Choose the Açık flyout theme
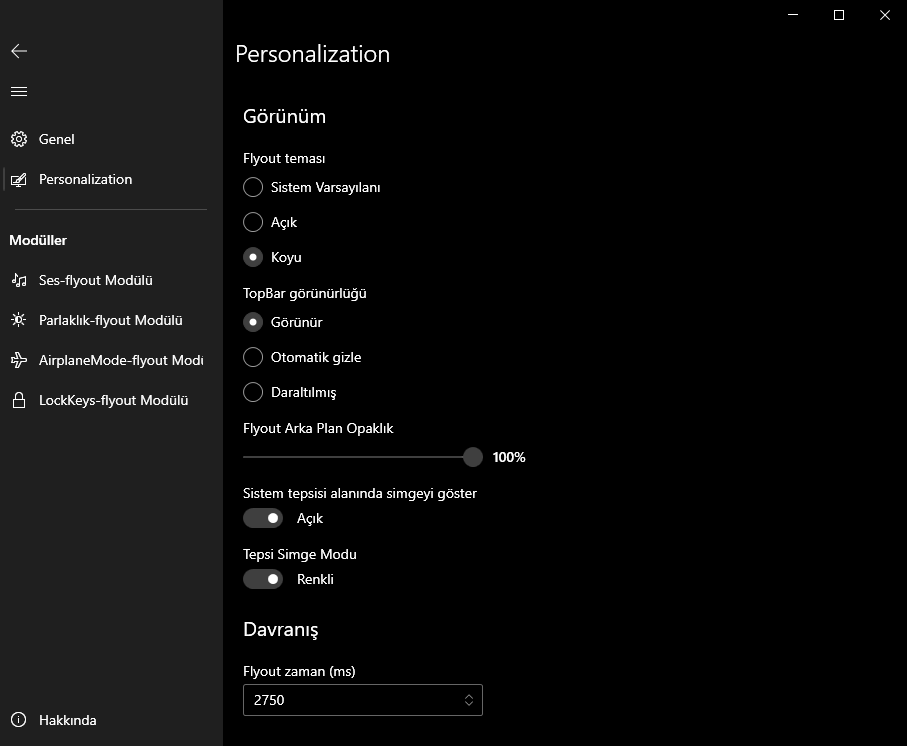Viewport: 907px width, 746px height. [x=253, y=222]
